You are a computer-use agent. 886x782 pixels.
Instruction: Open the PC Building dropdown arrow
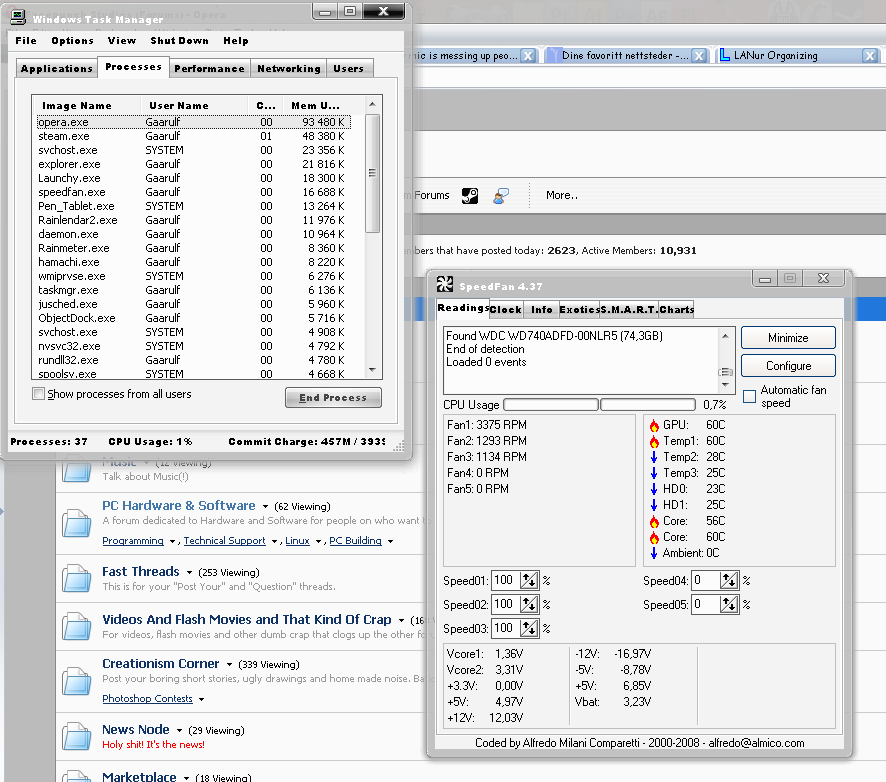tap(390, 541)
